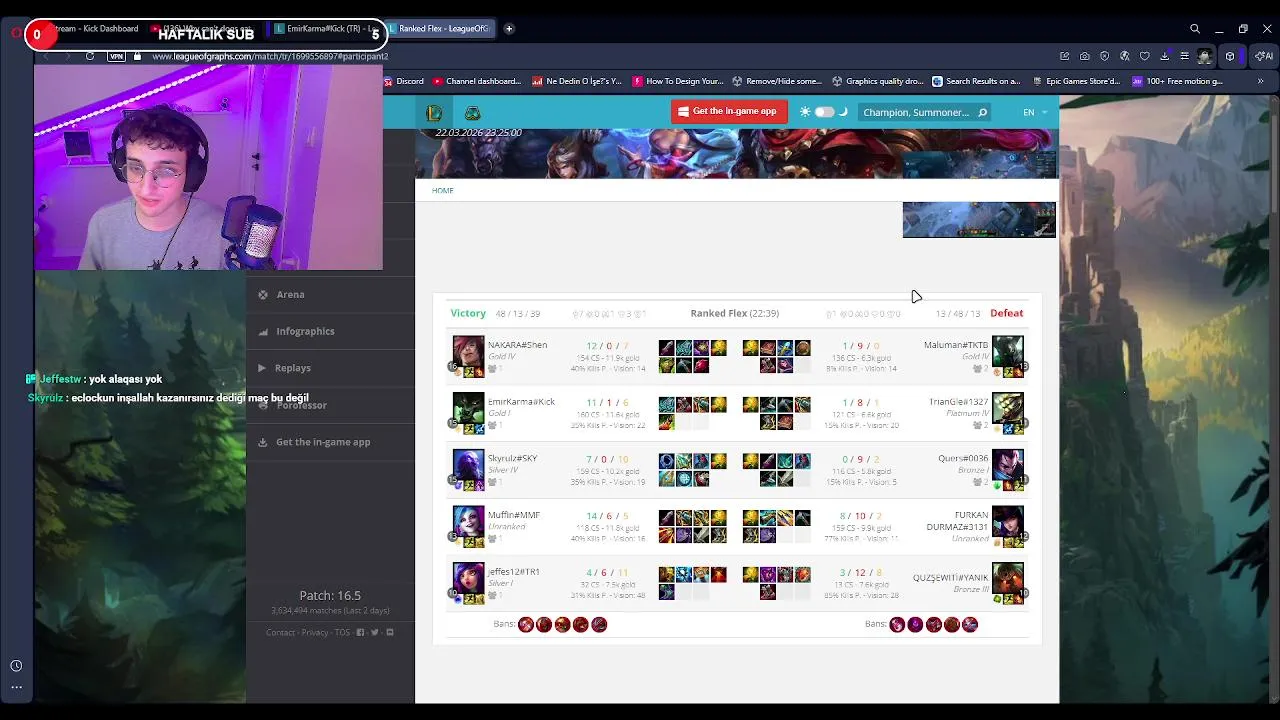
Task: Click NAKARA#Shen's champion portrait
Action: [468, 352]
